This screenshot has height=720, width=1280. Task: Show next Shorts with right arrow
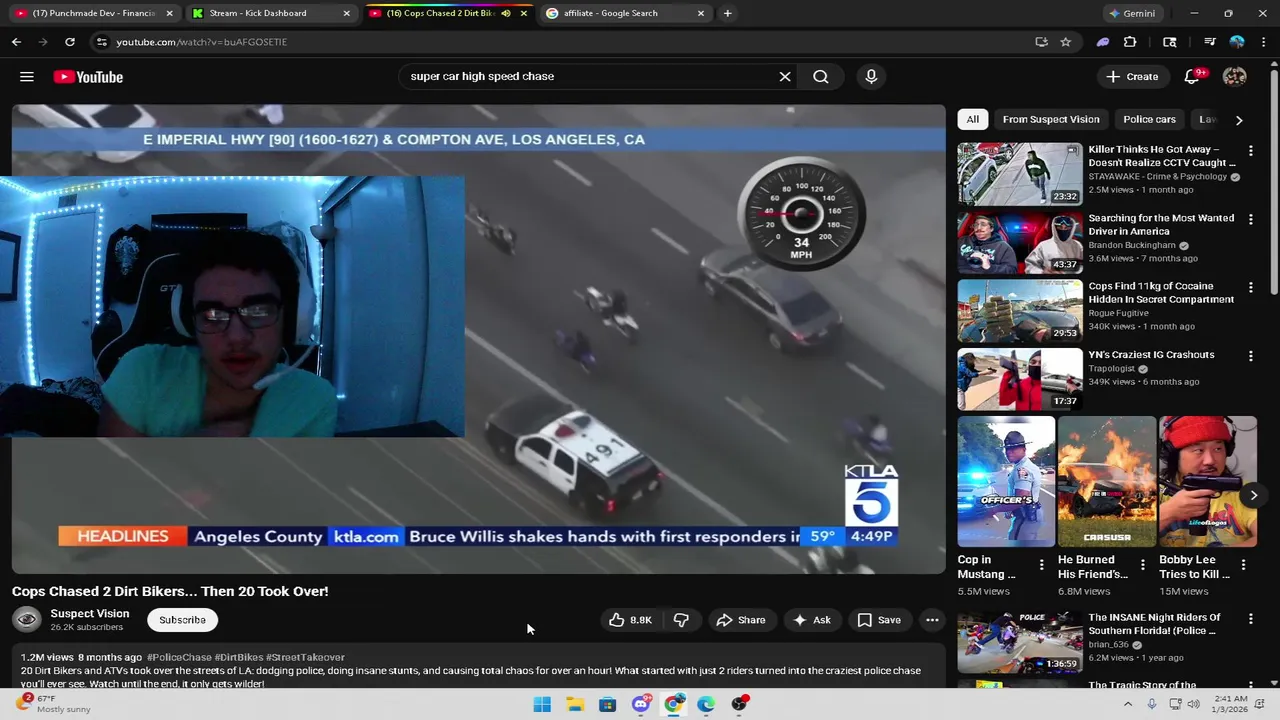coord(1254,495)
